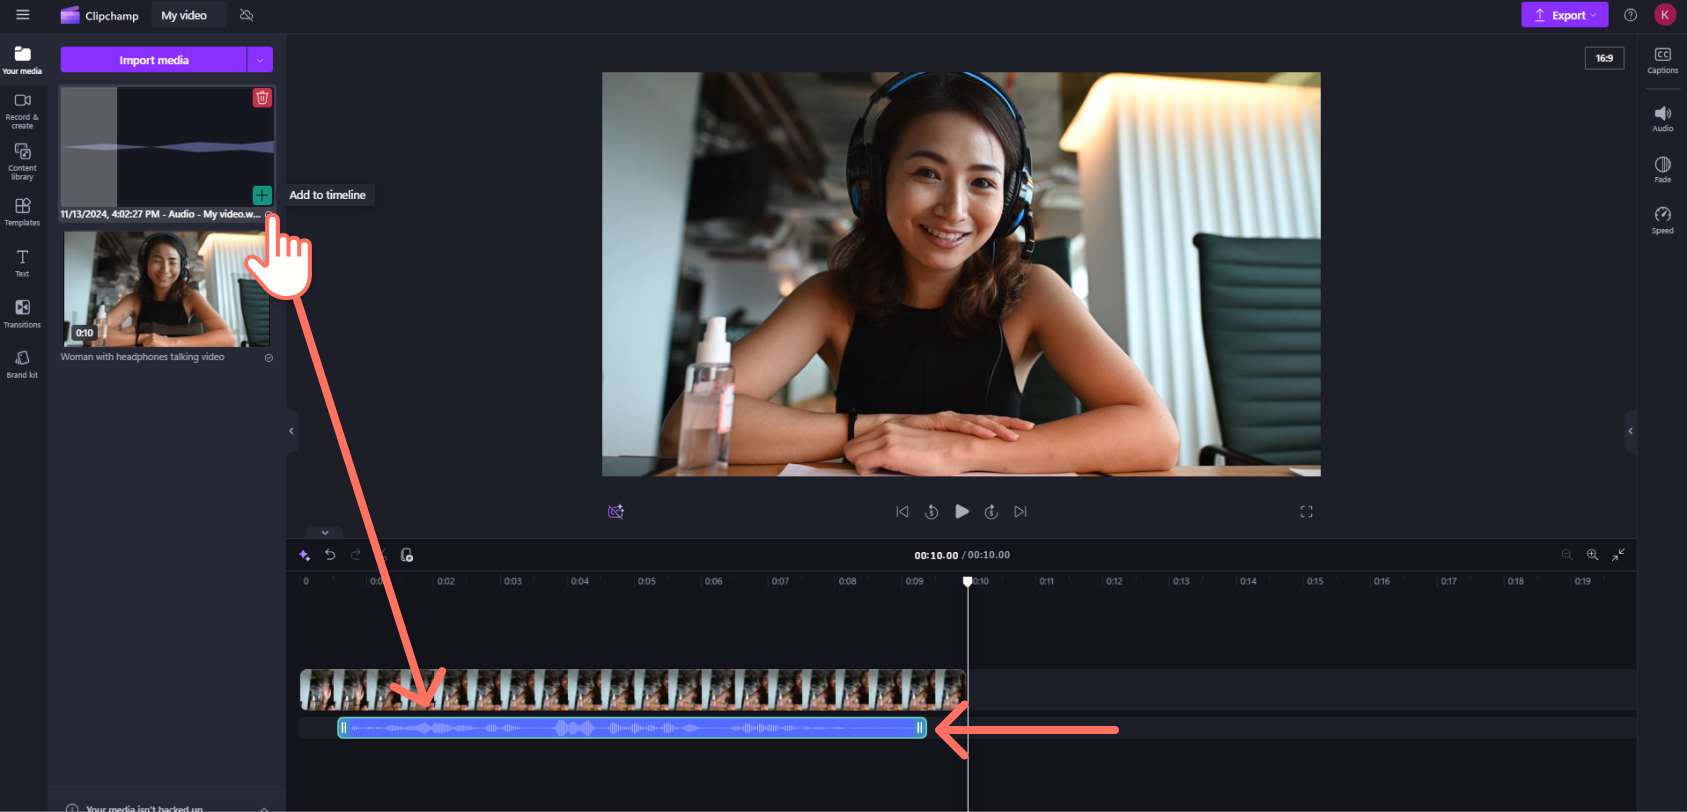Open the Captions panel
The width and height of the screenshot is (1687, 812).
coord(1663,60)
